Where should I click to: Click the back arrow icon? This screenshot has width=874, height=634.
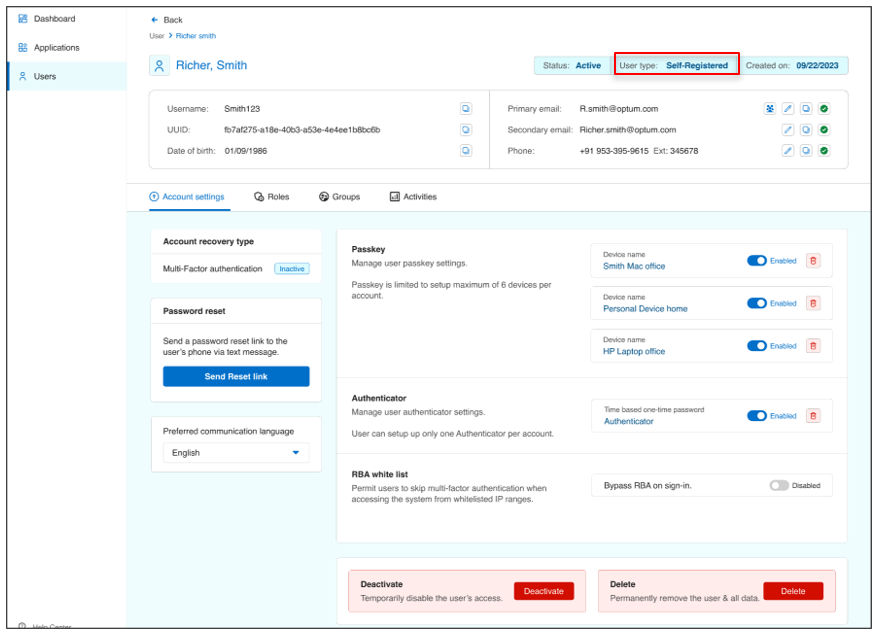click(154, 20)
